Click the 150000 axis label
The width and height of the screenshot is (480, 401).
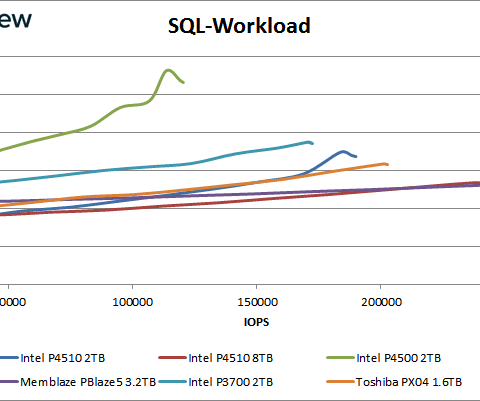pos(257,302)
